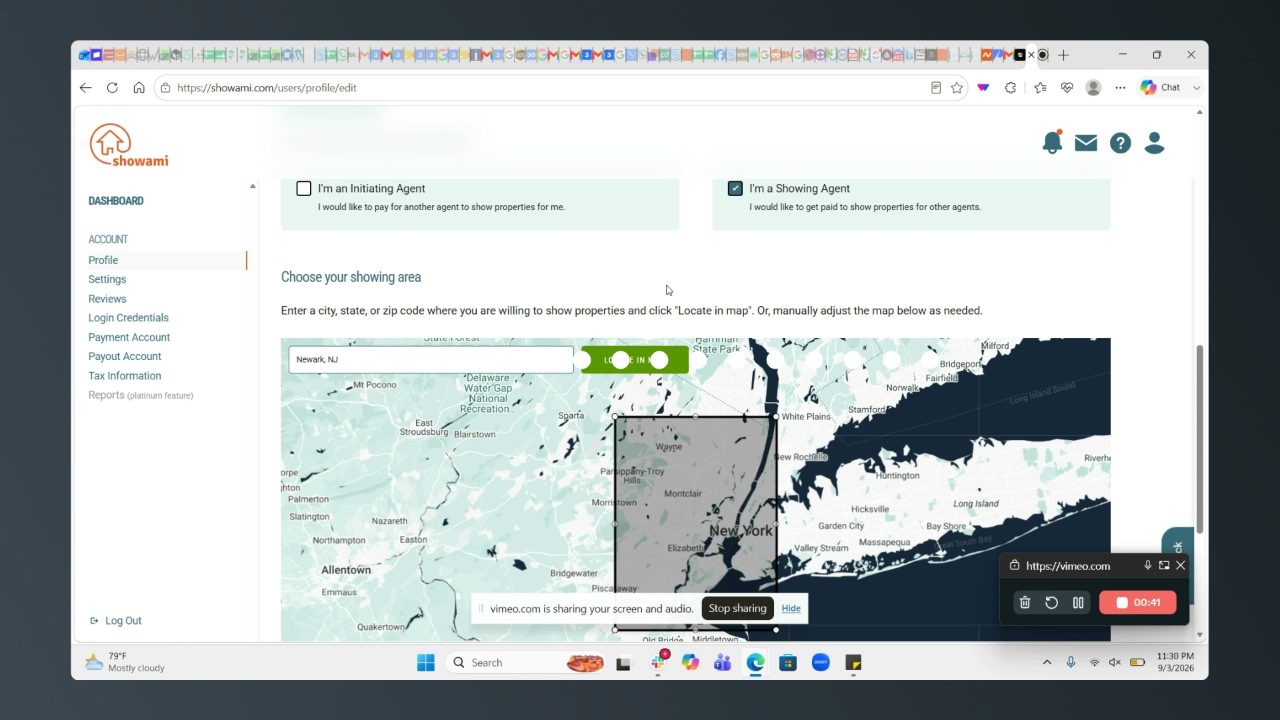Show hidden system tray icons chevron
This screenshot has height=720, width=1280.
[x=1047, y=662]
